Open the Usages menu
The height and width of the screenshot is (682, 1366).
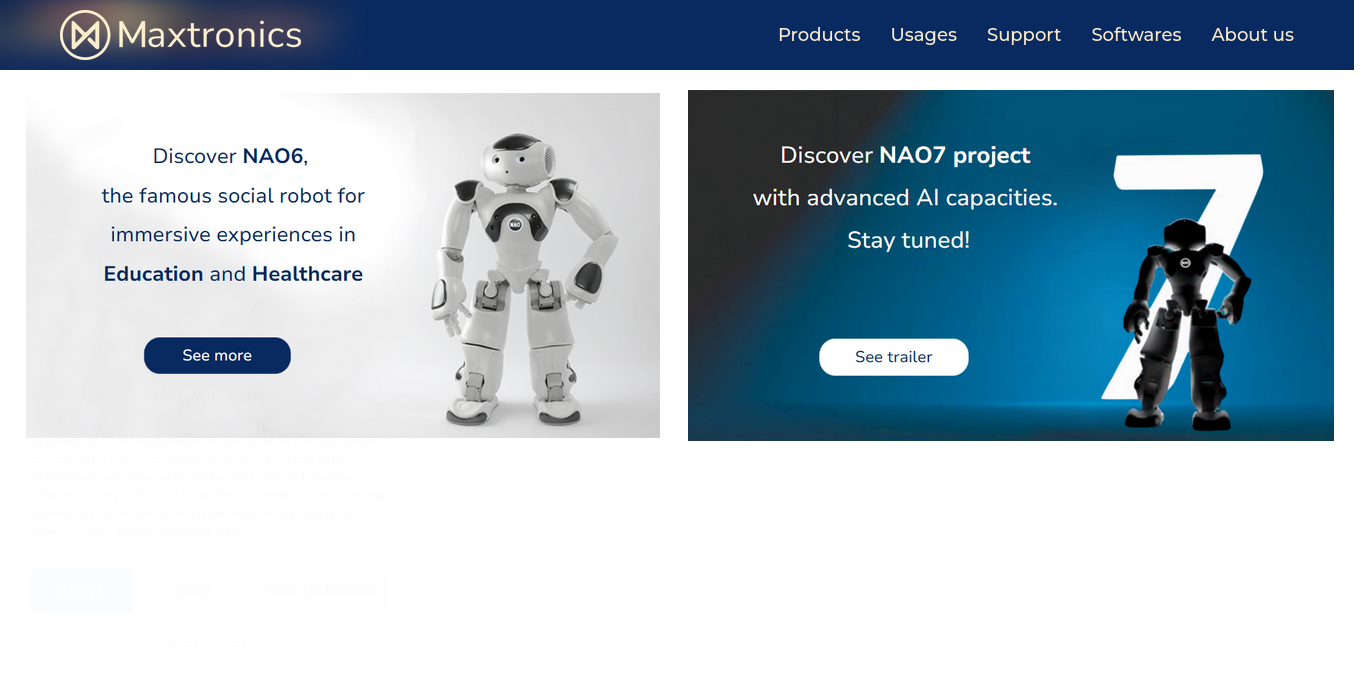click(924, 35)
